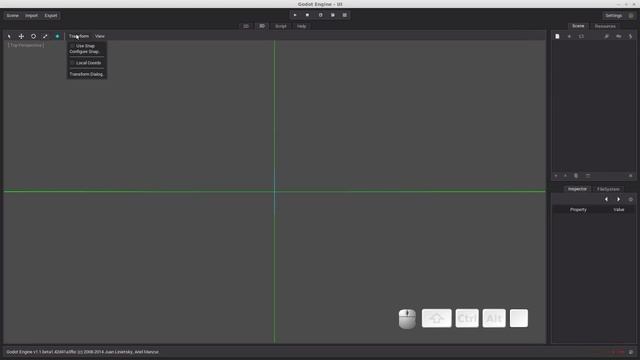This screenshot has height=360, width=640.
Task: Open the Import menu button
Action: pos(31,16)
